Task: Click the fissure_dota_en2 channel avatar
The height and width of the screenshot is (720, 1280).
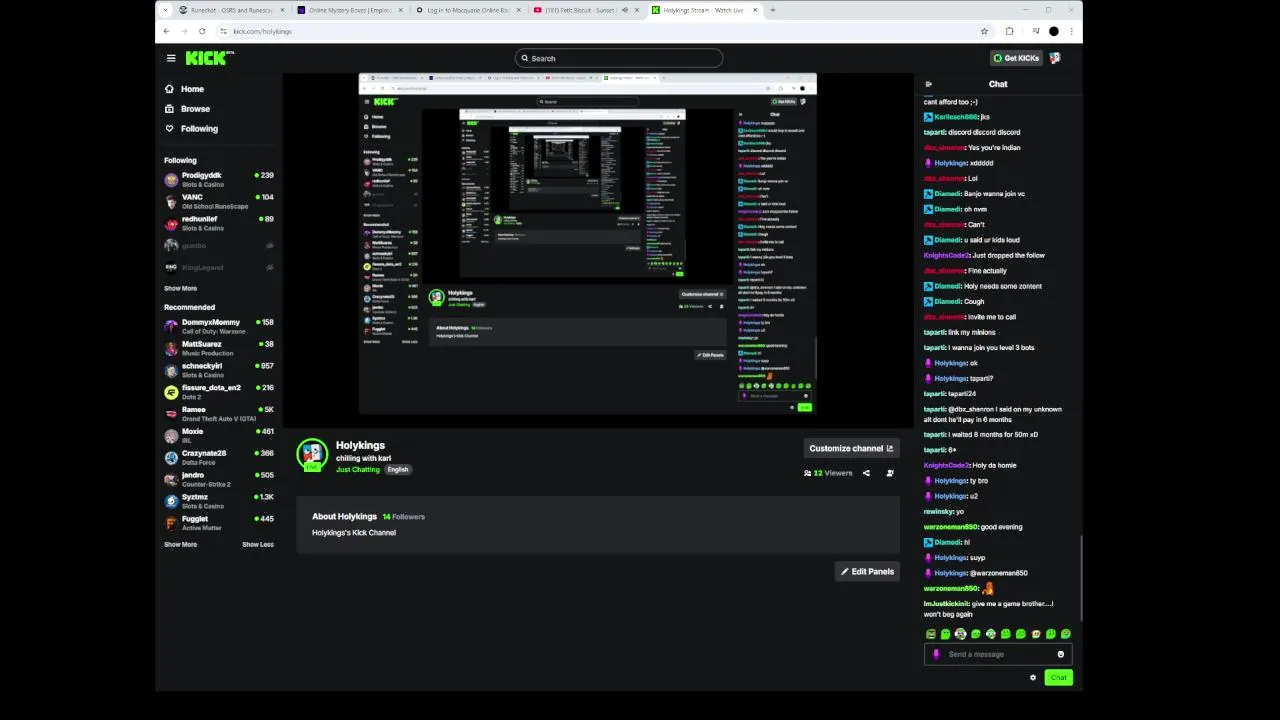Action: (171, 392)
